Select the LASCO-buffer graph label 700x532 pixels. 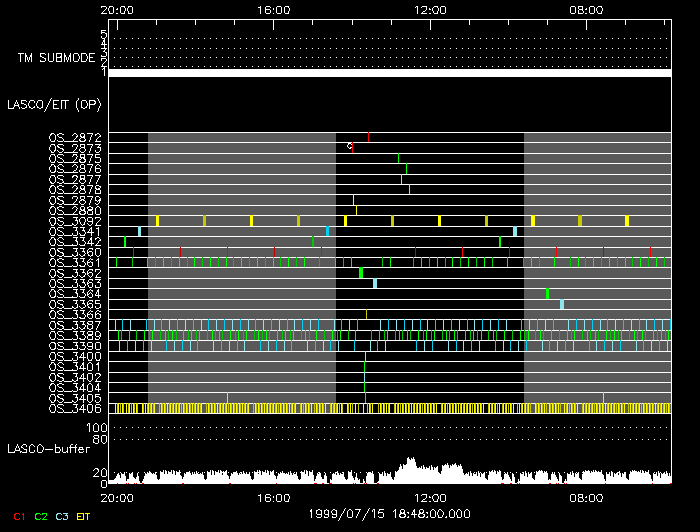[x=47, y=448]
